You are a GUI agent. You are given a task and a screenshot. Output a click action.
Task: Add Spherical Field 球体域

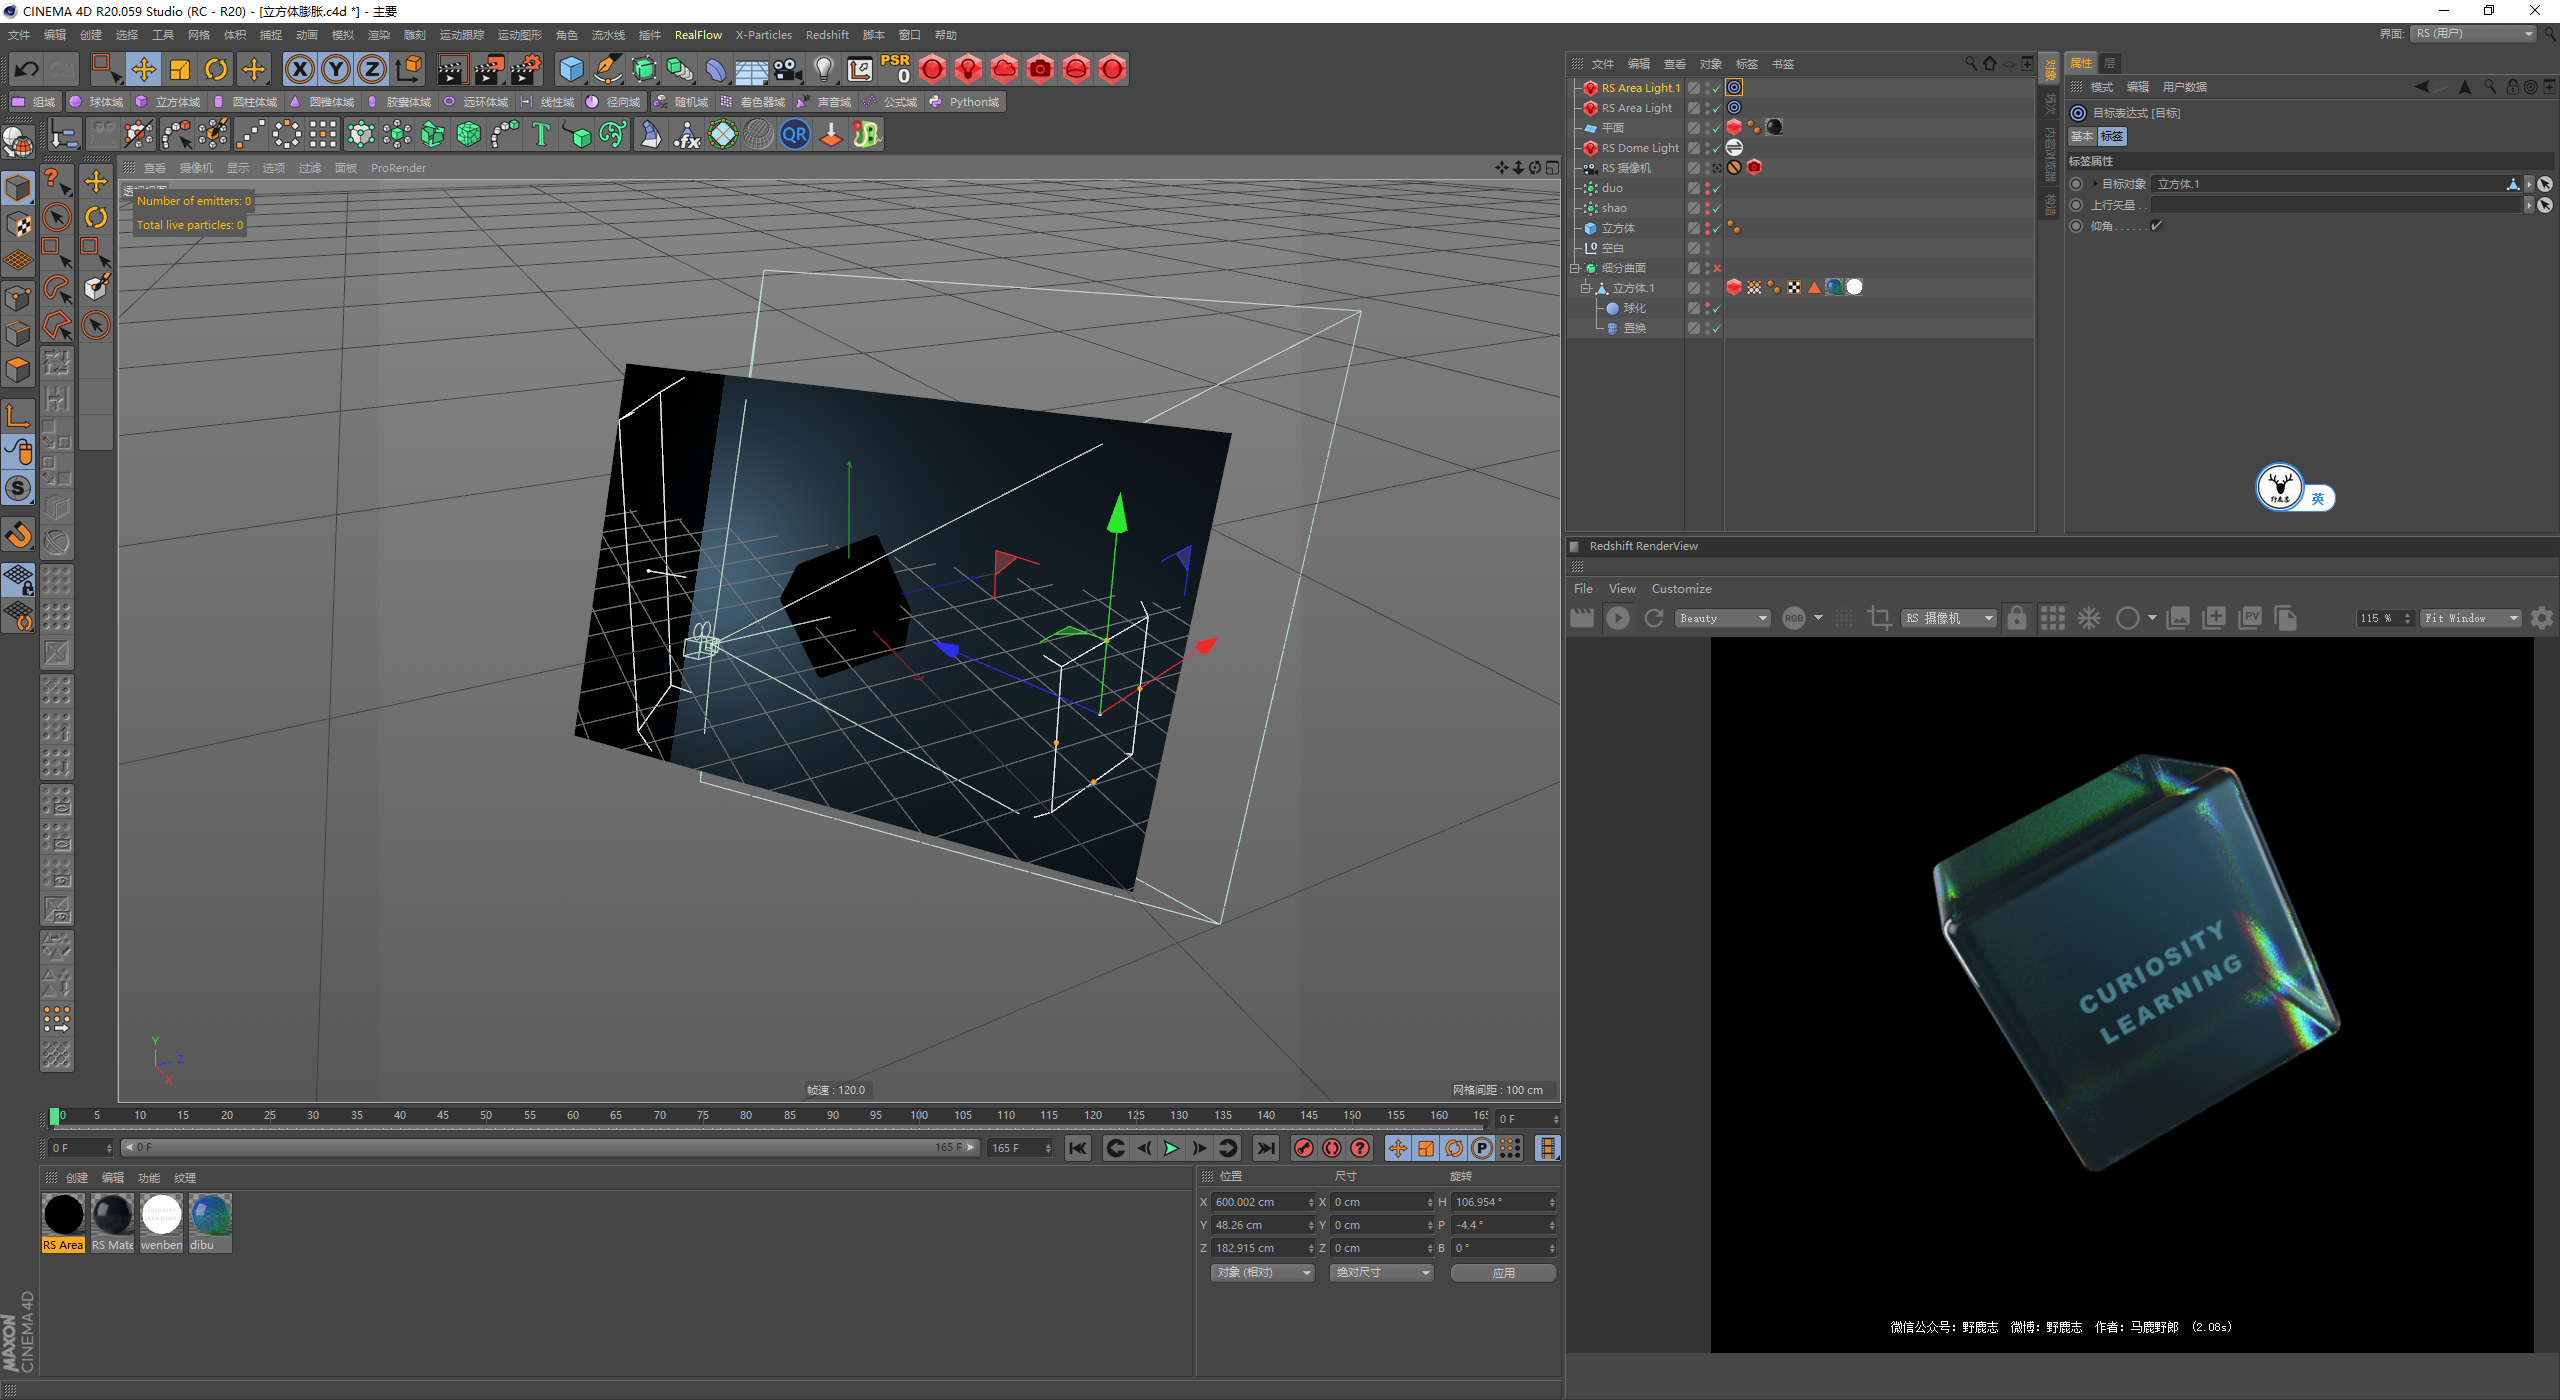tap(96, 102)
